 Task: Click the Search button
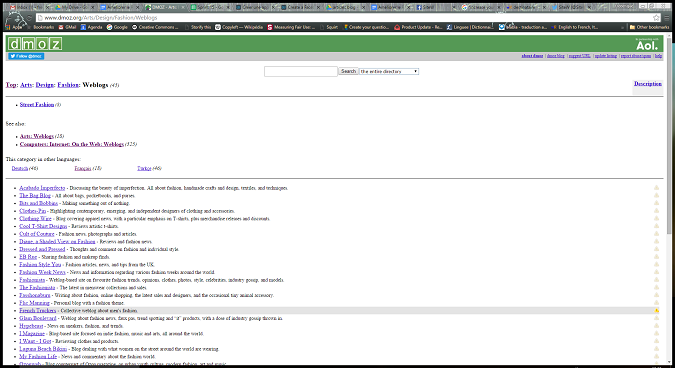click(348, 71)
